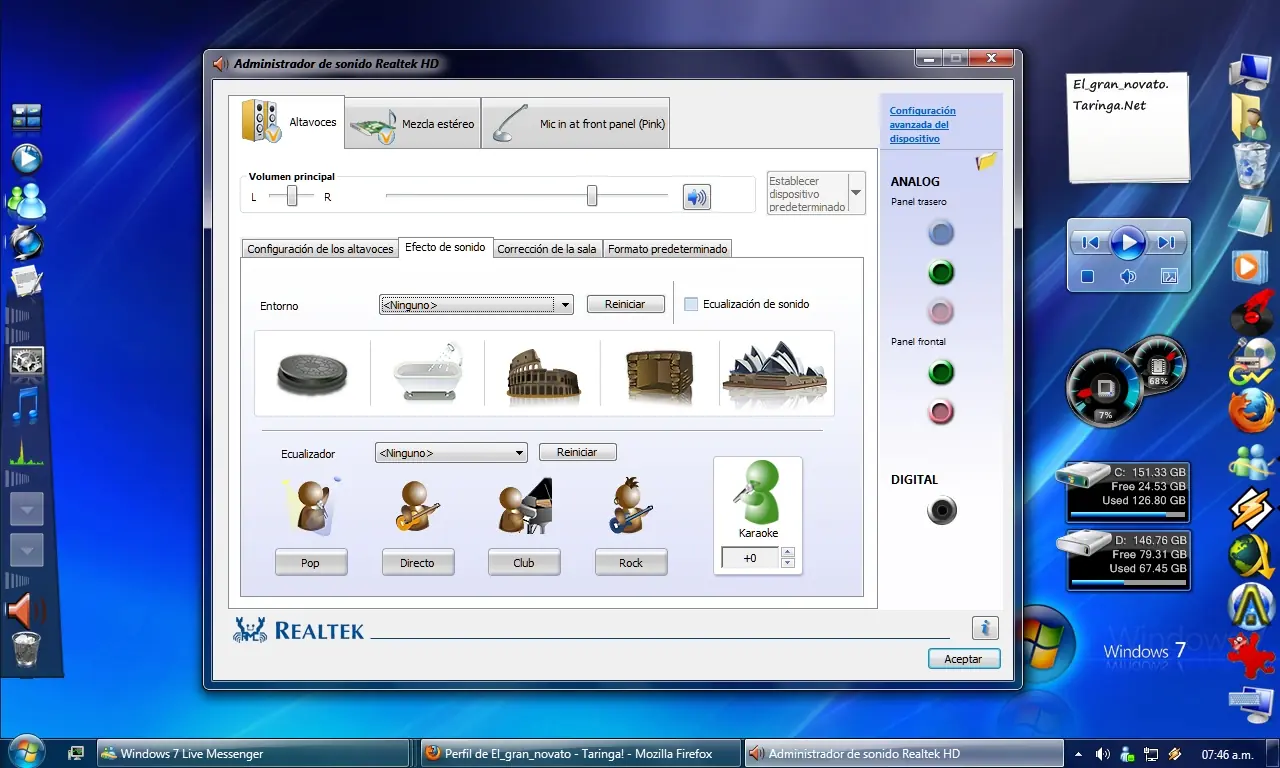Screen dimensions: 1280x768
Task: Click the green rear panel jack
Action: click(x=941, y=272)
